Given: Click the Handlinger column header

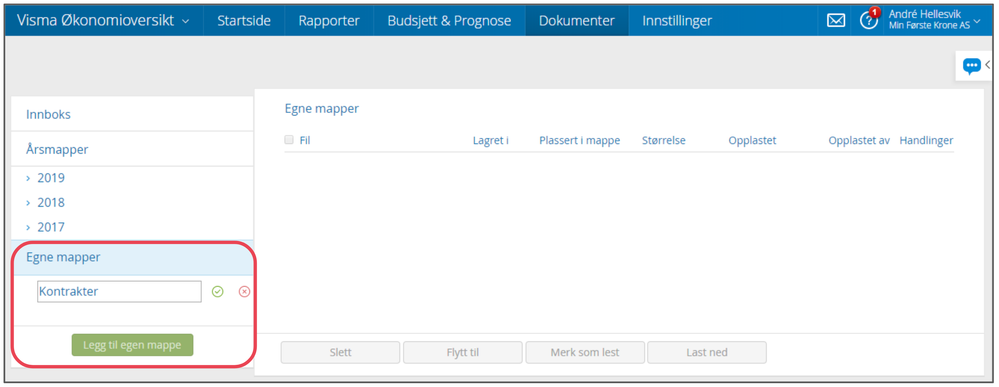Looking at the screenshot, I should [x=926, y=140].
